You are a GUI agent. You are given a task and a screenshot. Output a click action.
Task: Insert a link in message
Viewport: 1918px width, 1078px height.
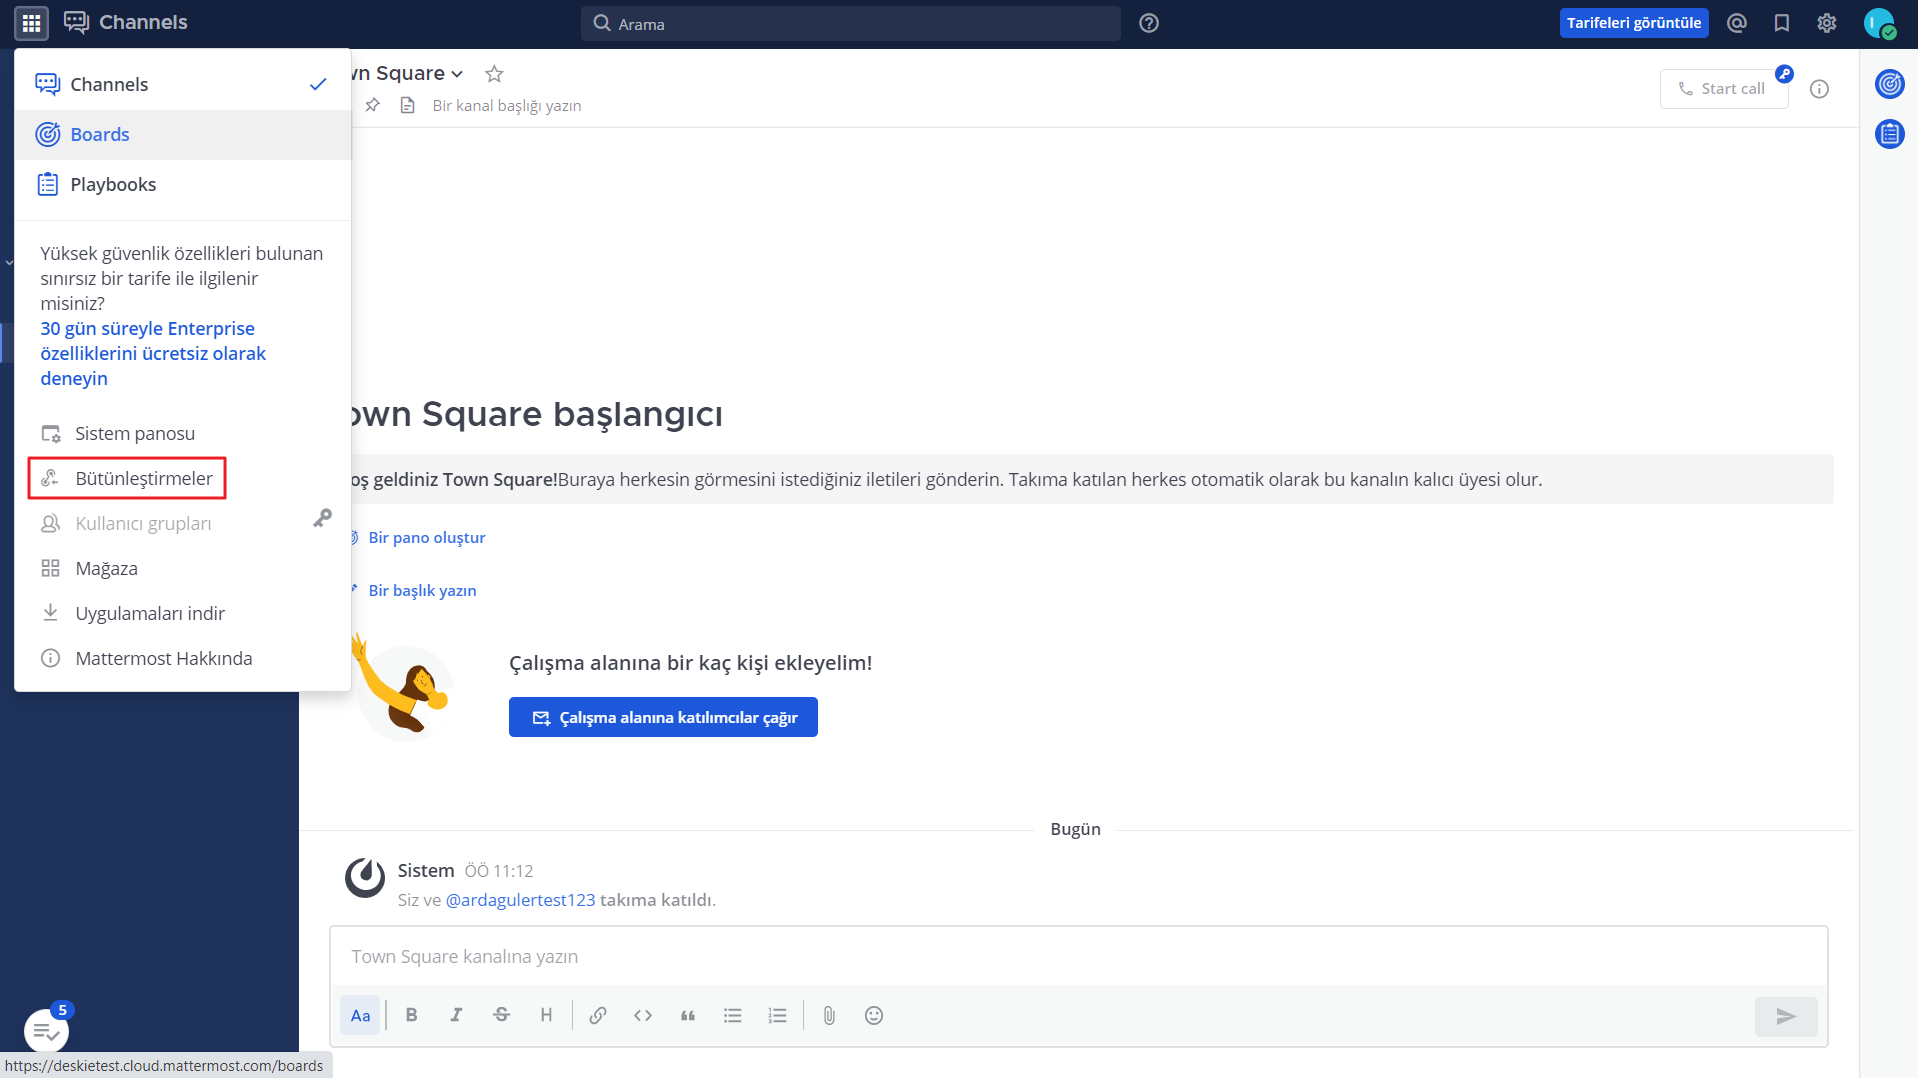598,1016
